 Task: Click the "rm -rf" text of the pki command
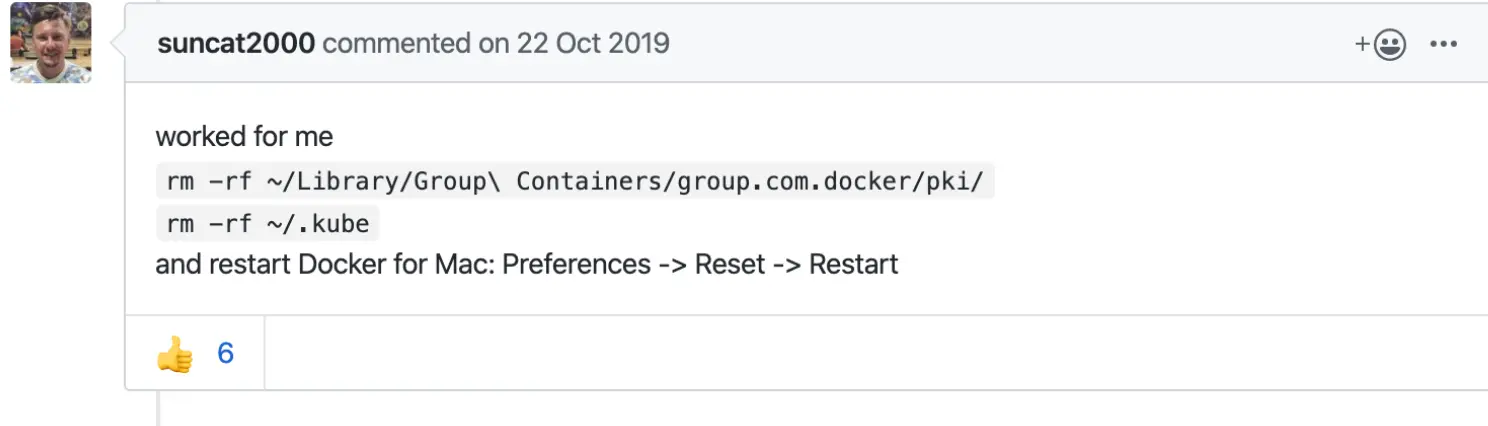tap(208, 182)
